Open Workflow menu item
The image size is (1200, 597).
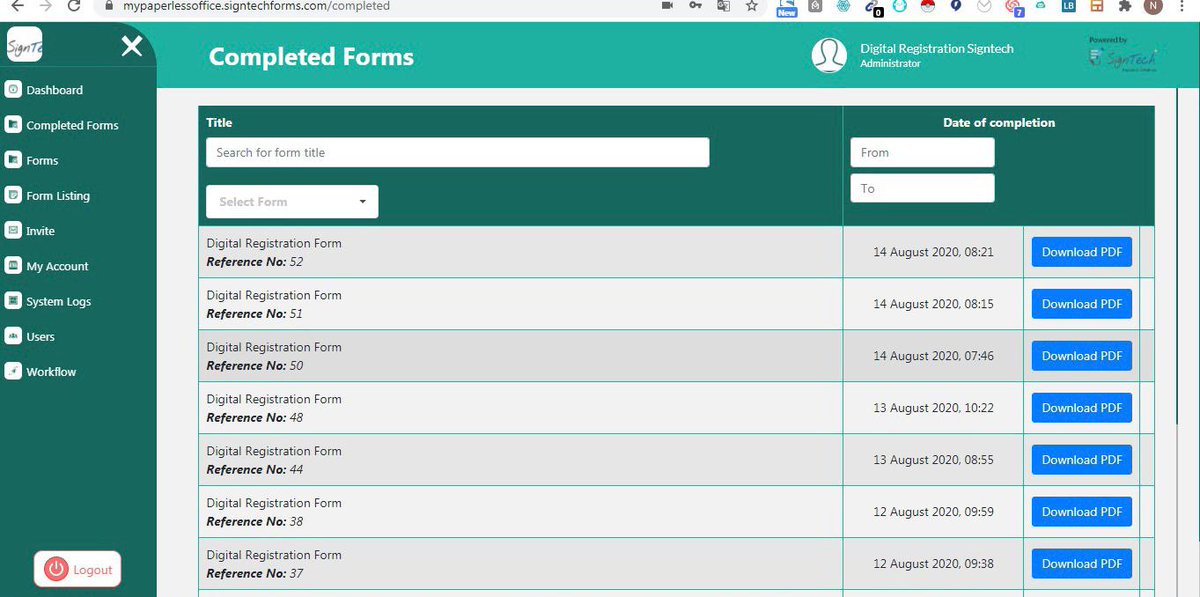[x=51, y=371]
